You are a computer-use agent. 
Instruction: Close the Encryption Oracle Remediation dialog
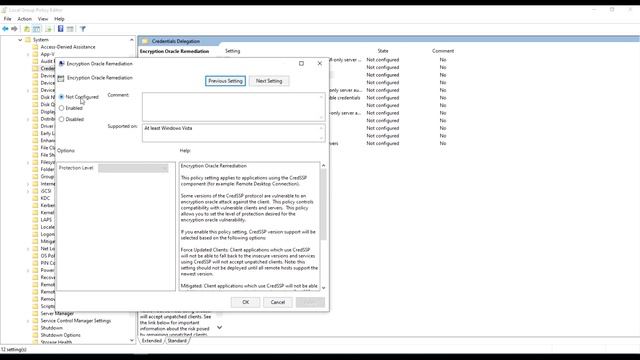pyautogui.click(x=320, y=63)
